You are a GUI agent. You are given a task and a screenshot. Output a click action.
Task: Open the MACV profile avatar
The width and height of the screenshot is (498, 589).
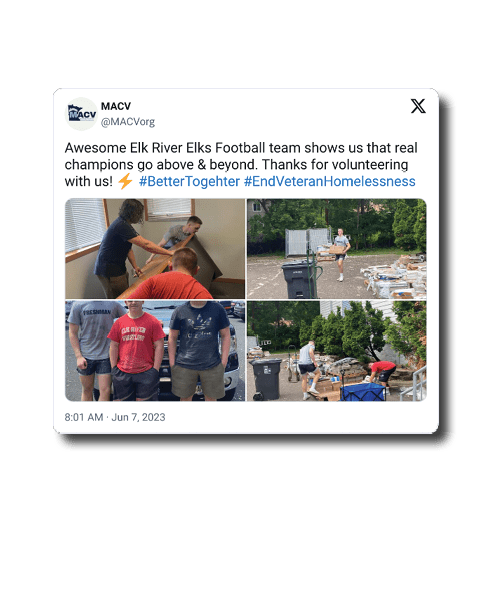[81, 114]
